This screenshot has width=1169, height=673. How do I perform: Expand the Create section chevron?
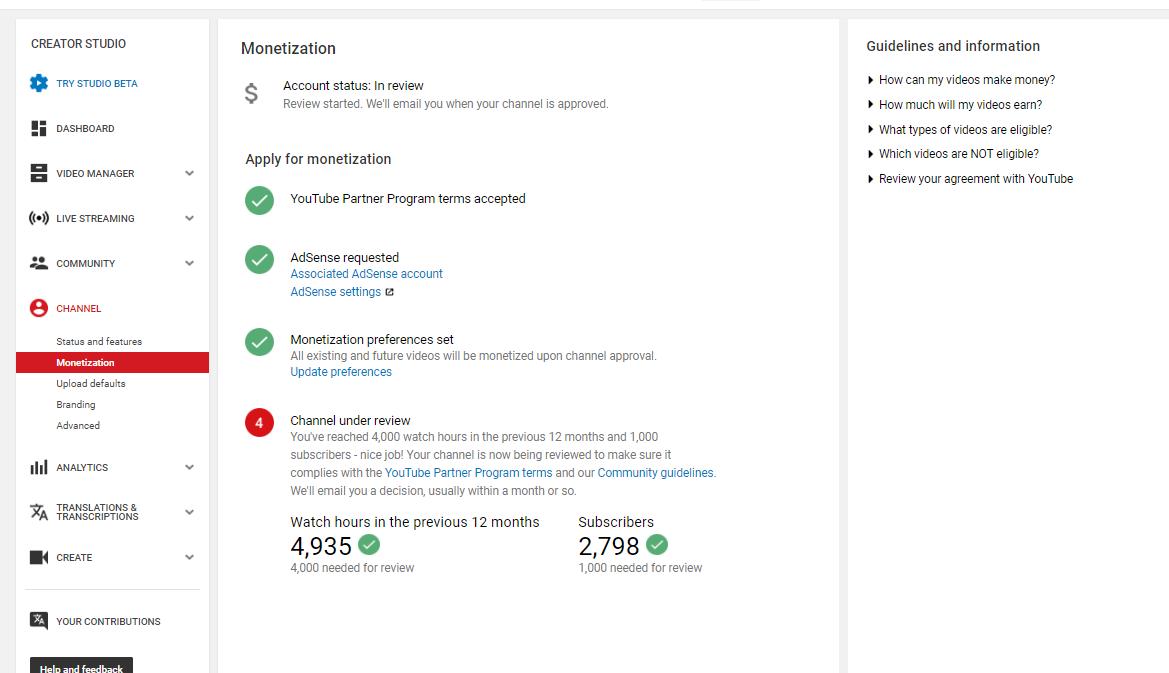point(189,557)
